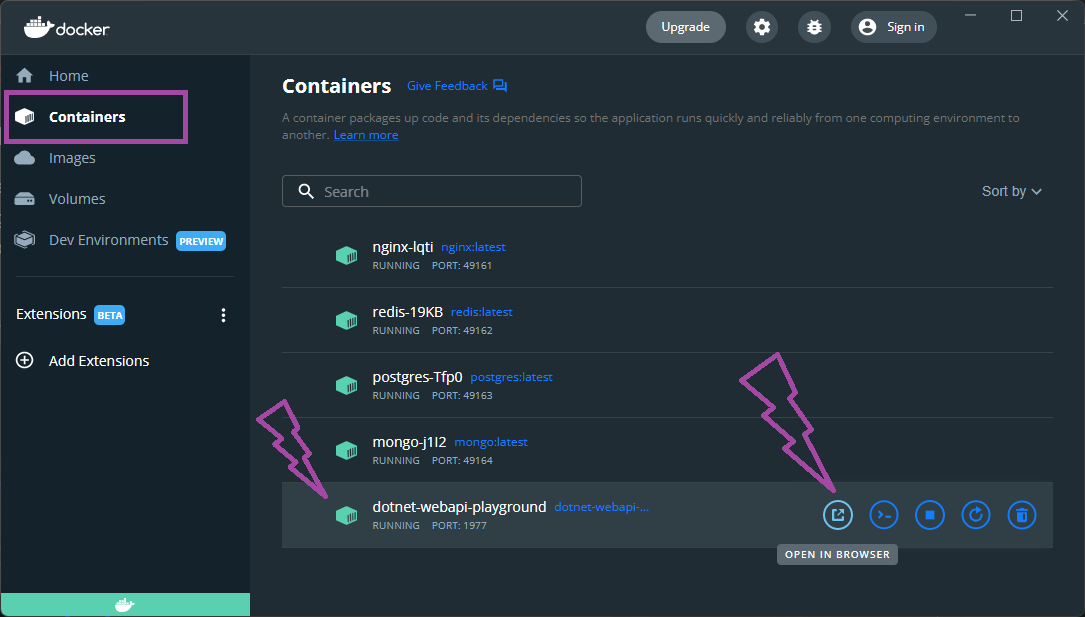The image size is (1085, 617).
Task: Open Dev Environments in sidebar
Action: click(109, 240)
